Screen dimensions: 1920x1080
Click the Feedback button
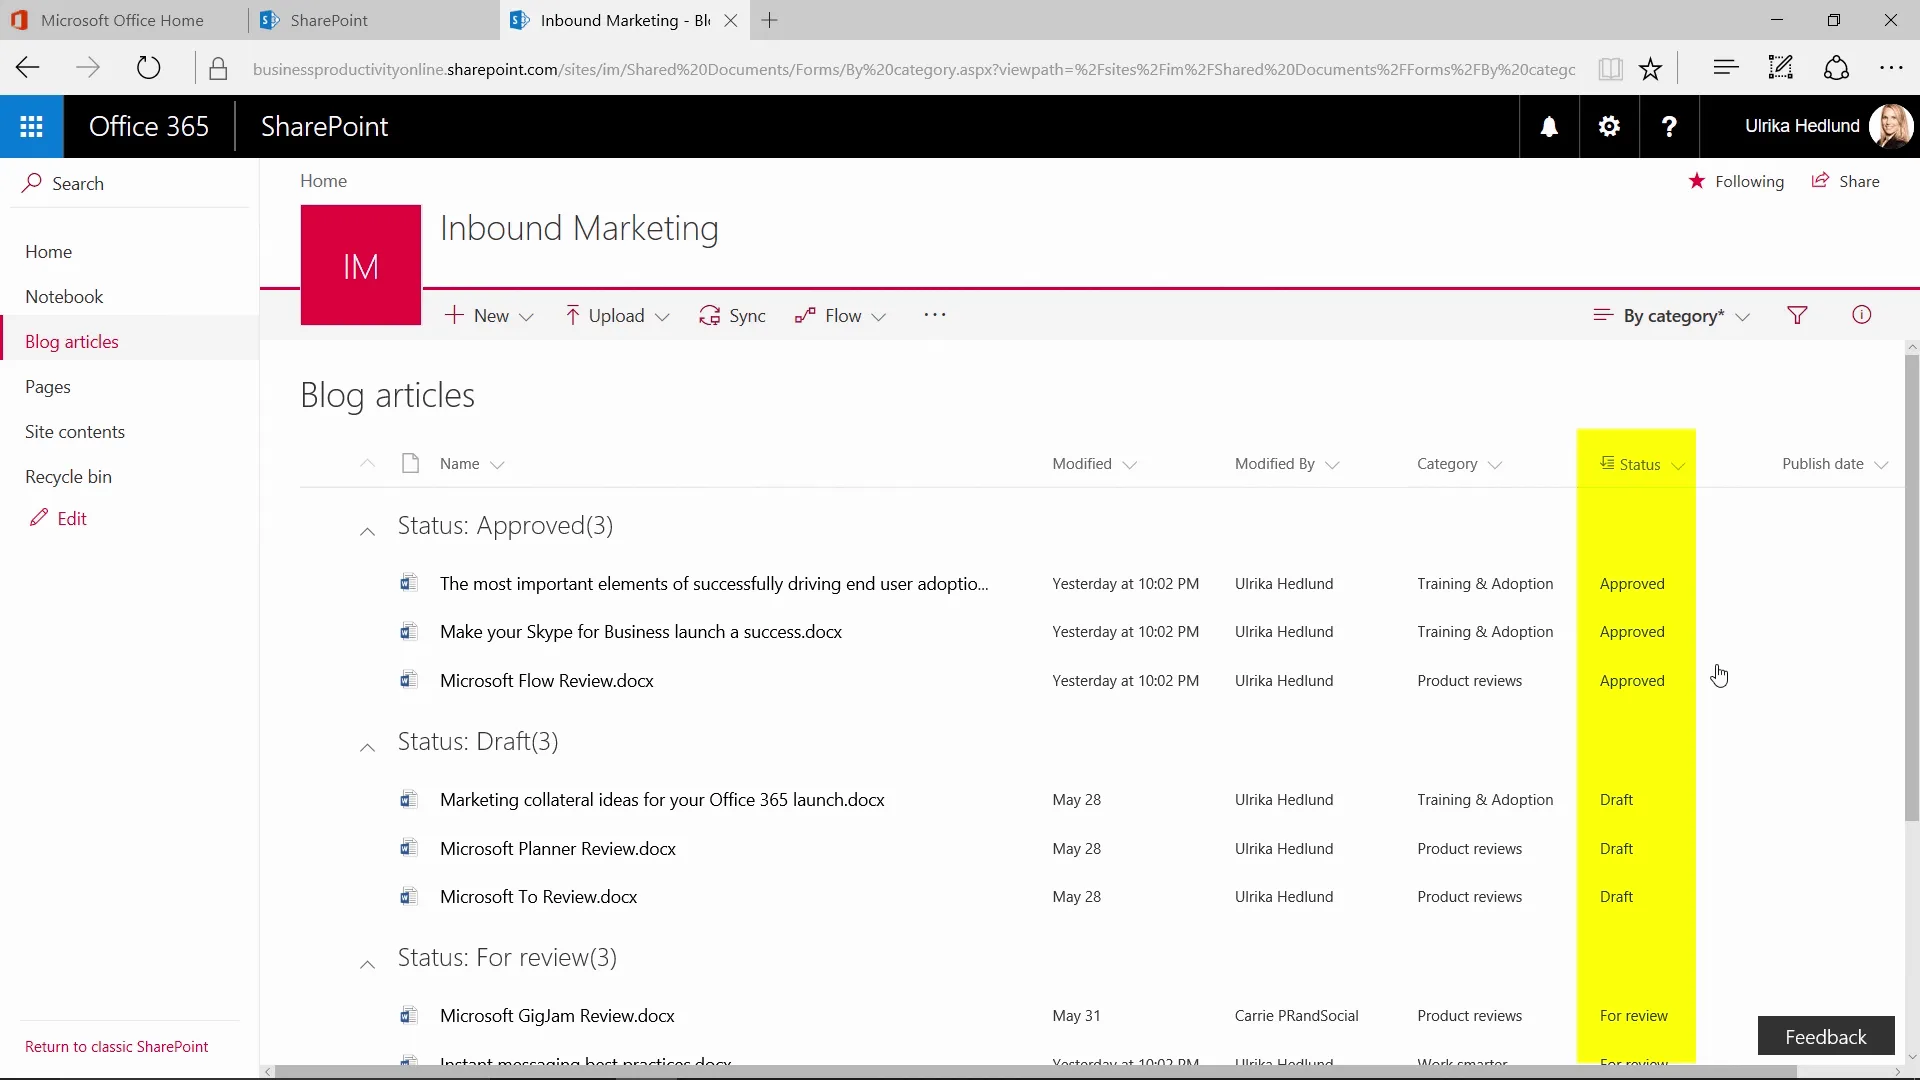pos(1825,1037)
